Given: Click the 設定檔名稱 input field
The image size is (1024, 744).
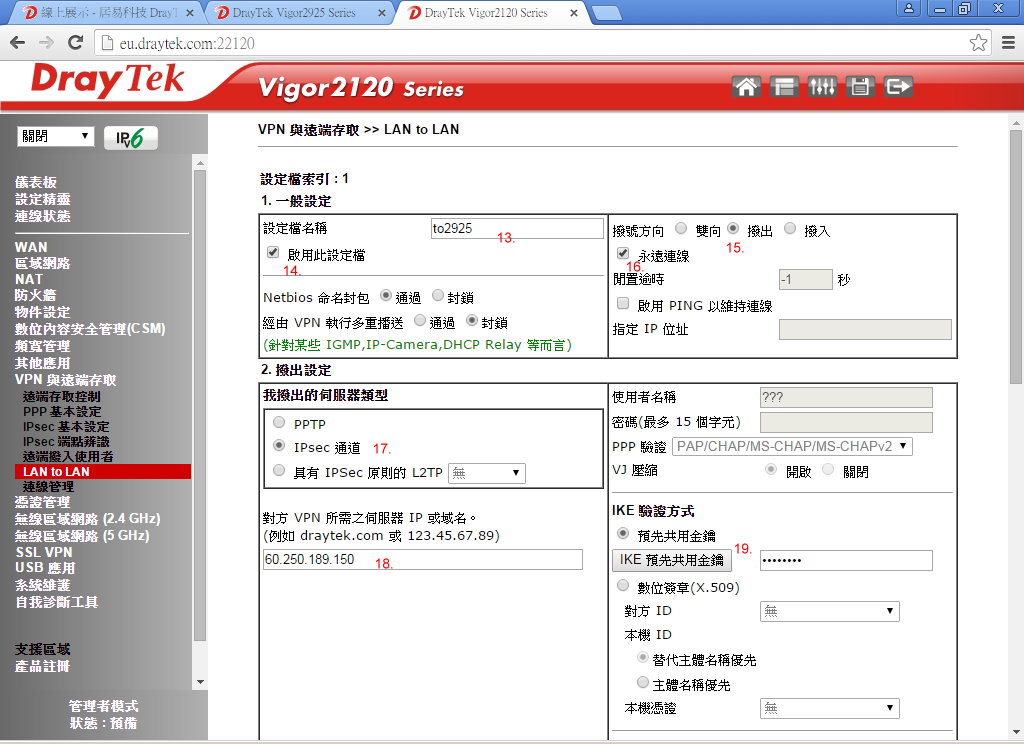Looking at the screenshot, I should [x=517, y=228].
